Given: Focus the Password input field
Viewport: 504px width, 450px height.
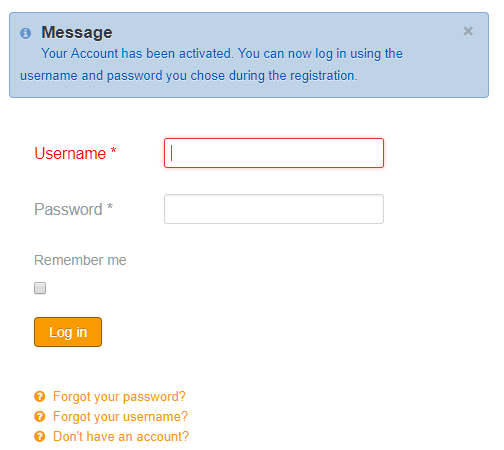Looking at the screenshot, I should (274, 209).
